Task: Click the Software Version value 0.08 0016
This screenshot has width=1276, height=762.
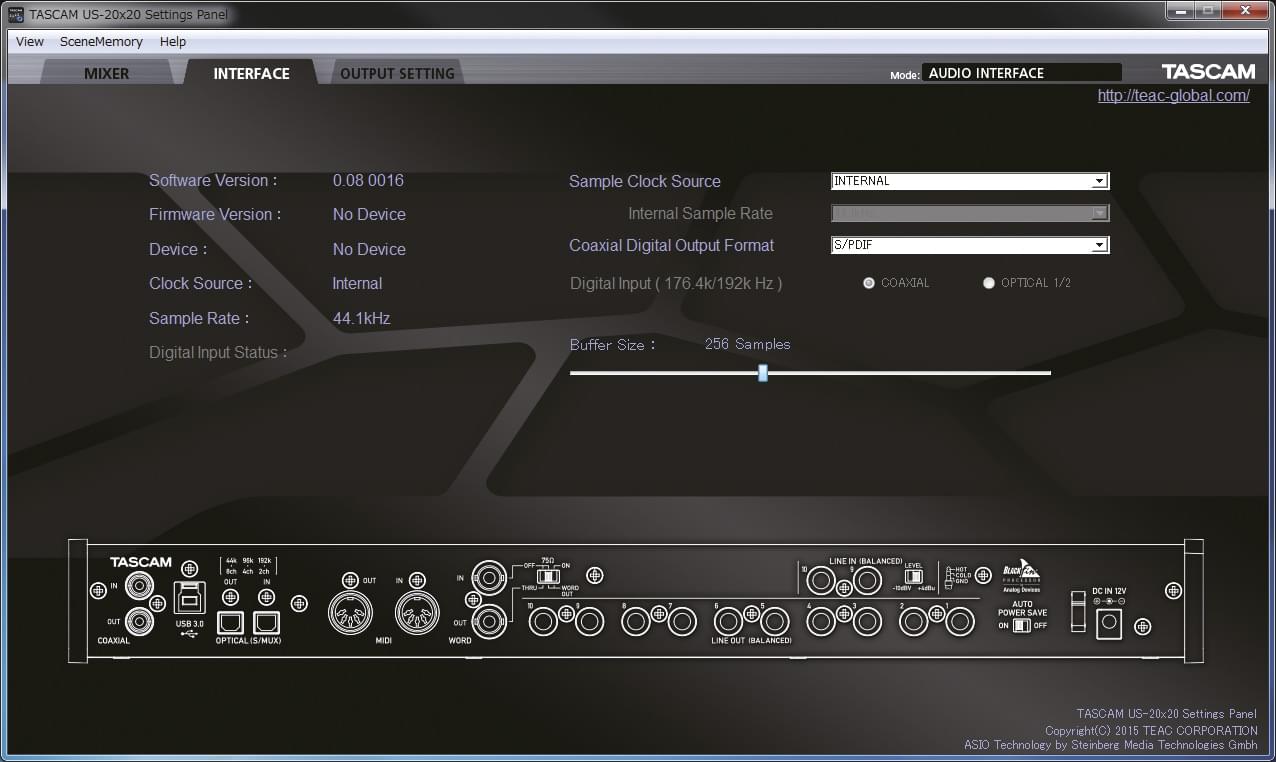Action: pyautogui.click(x=368, y=181)
